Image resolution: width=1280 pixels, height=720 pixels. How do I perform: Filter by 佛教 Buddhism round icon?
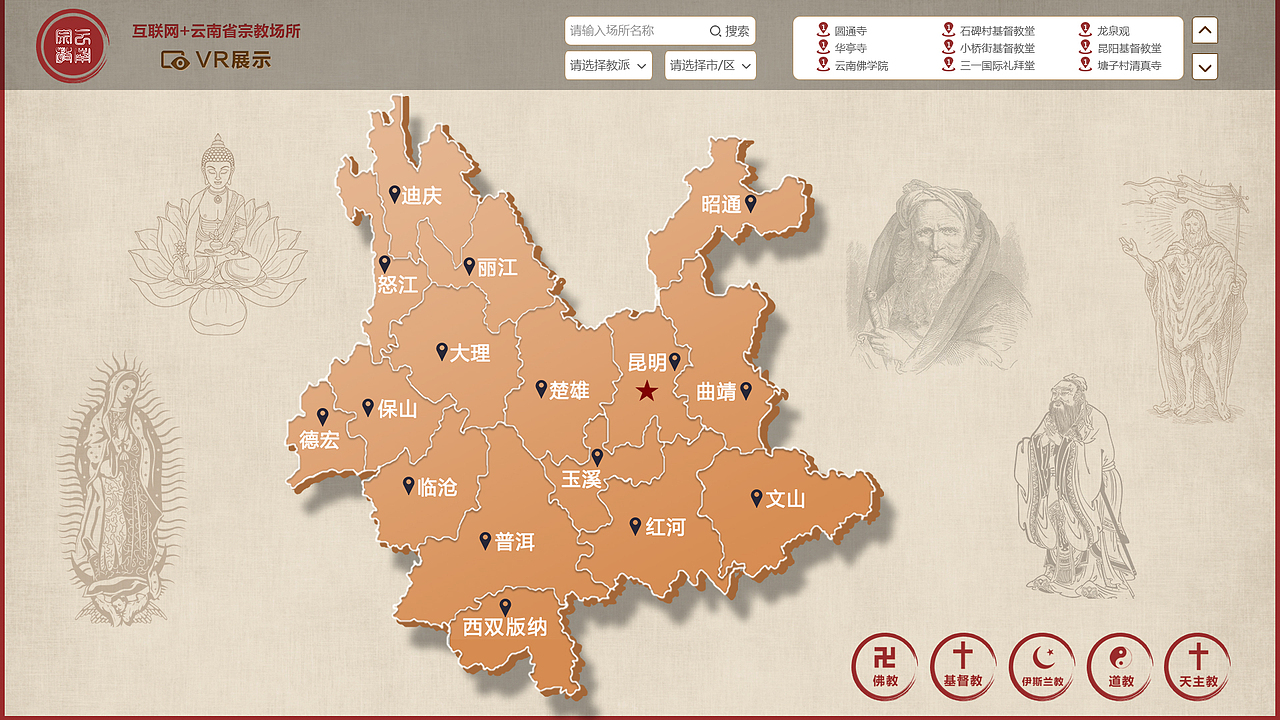pyautogui.click(x=885, y=666)
